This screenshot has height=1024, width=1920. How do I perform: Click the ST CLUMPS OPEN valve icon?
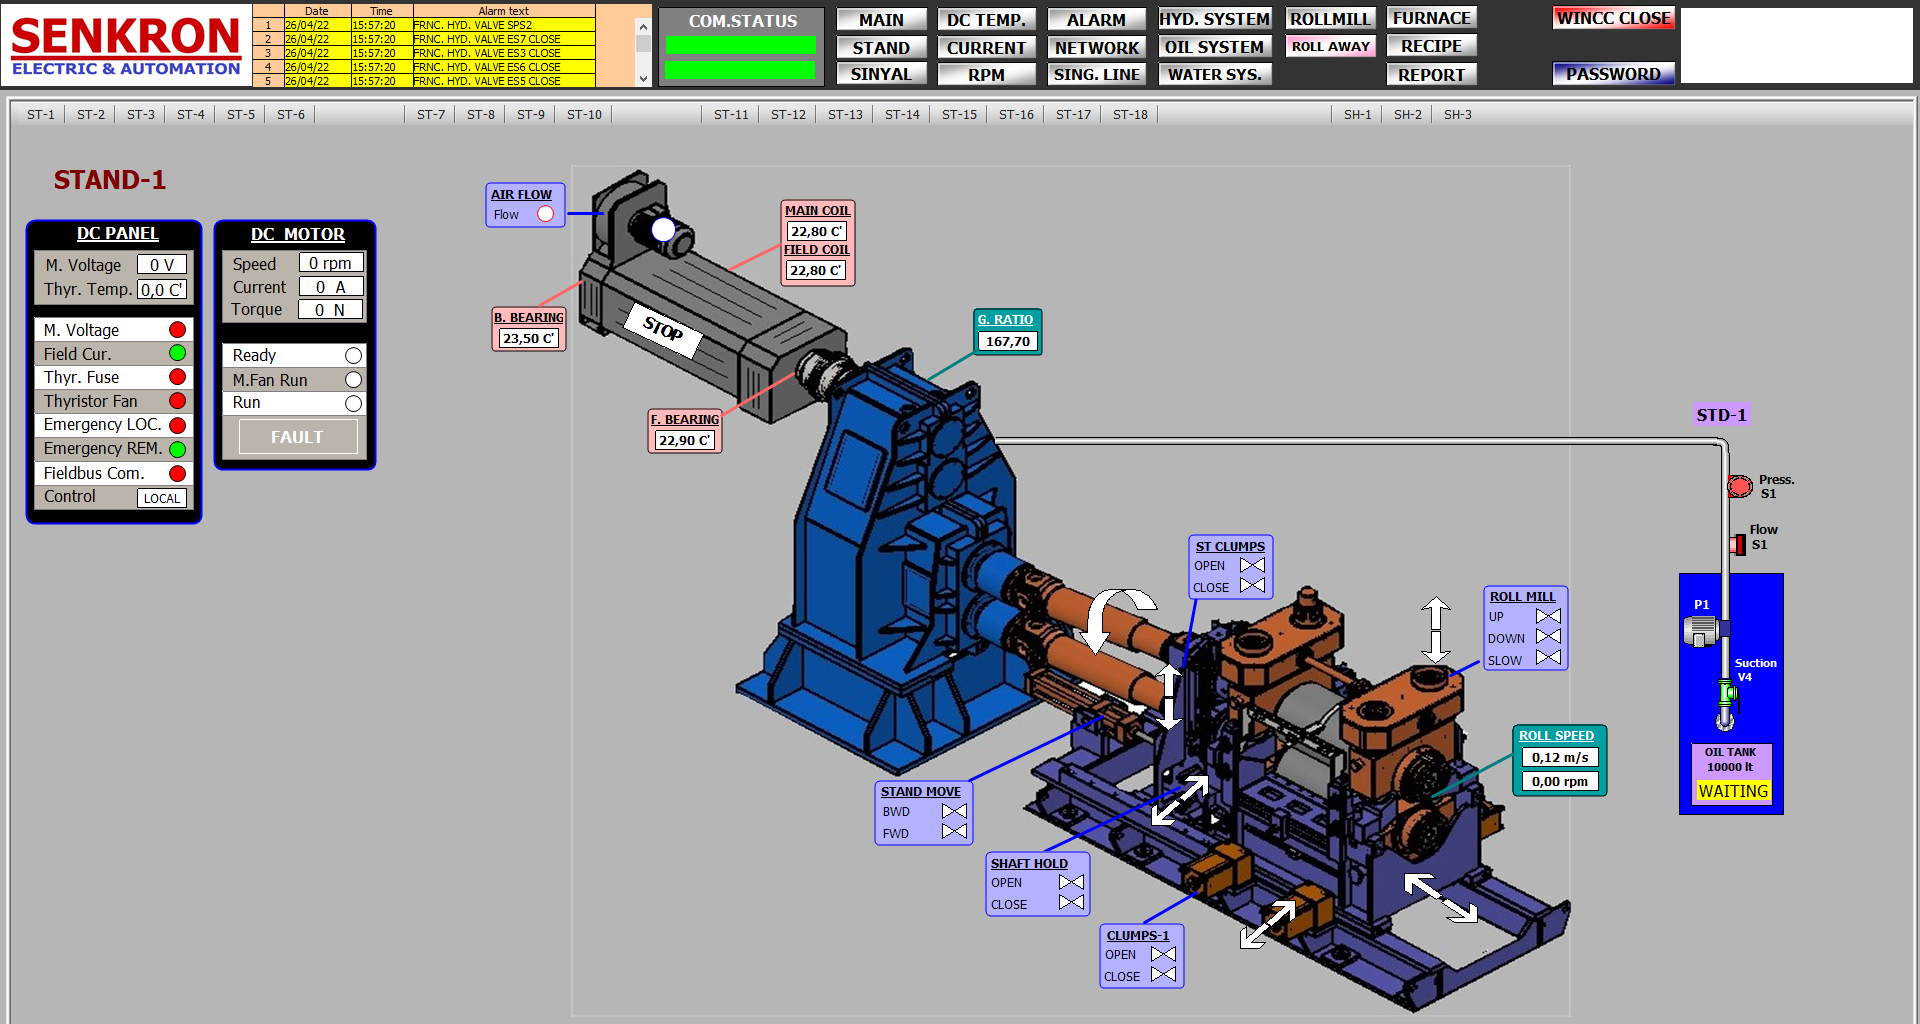point(1252,565)
